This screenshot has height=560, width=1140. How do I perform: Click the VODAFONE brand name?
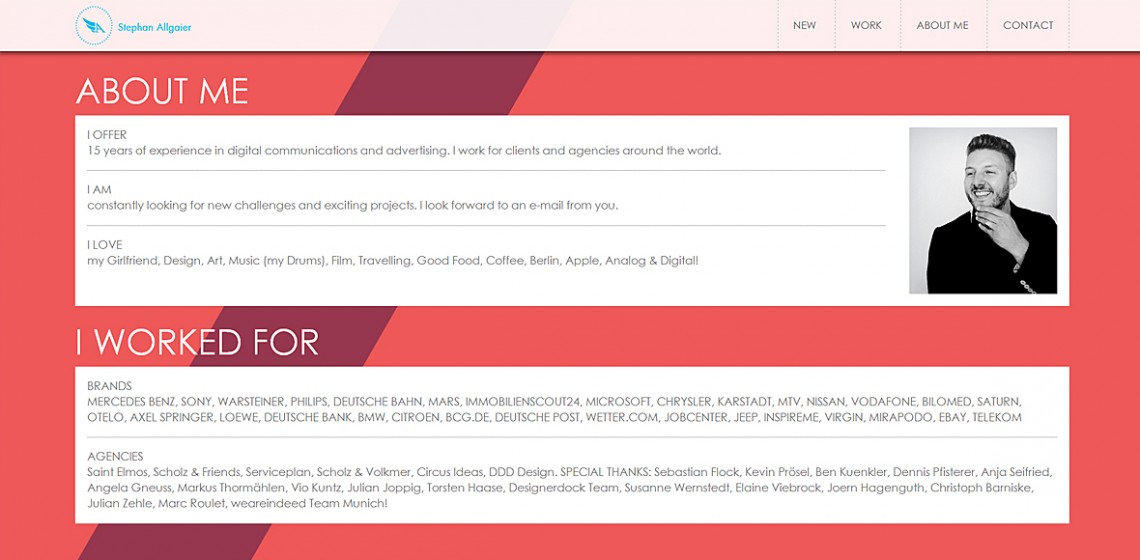pyautogui.click(x=883, y=401)
